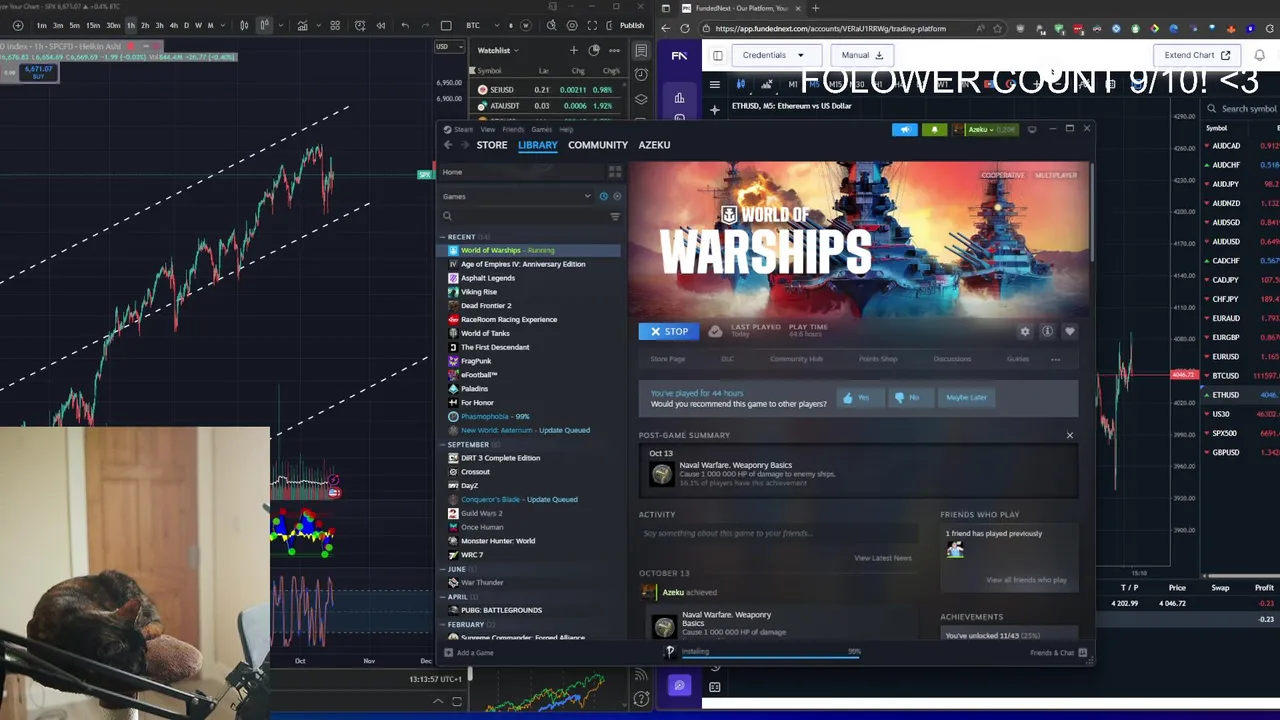Expand more game links ellipsis
This screenshot has width=1280, height=720.
pyautogui.click(x=1055, y=359)
